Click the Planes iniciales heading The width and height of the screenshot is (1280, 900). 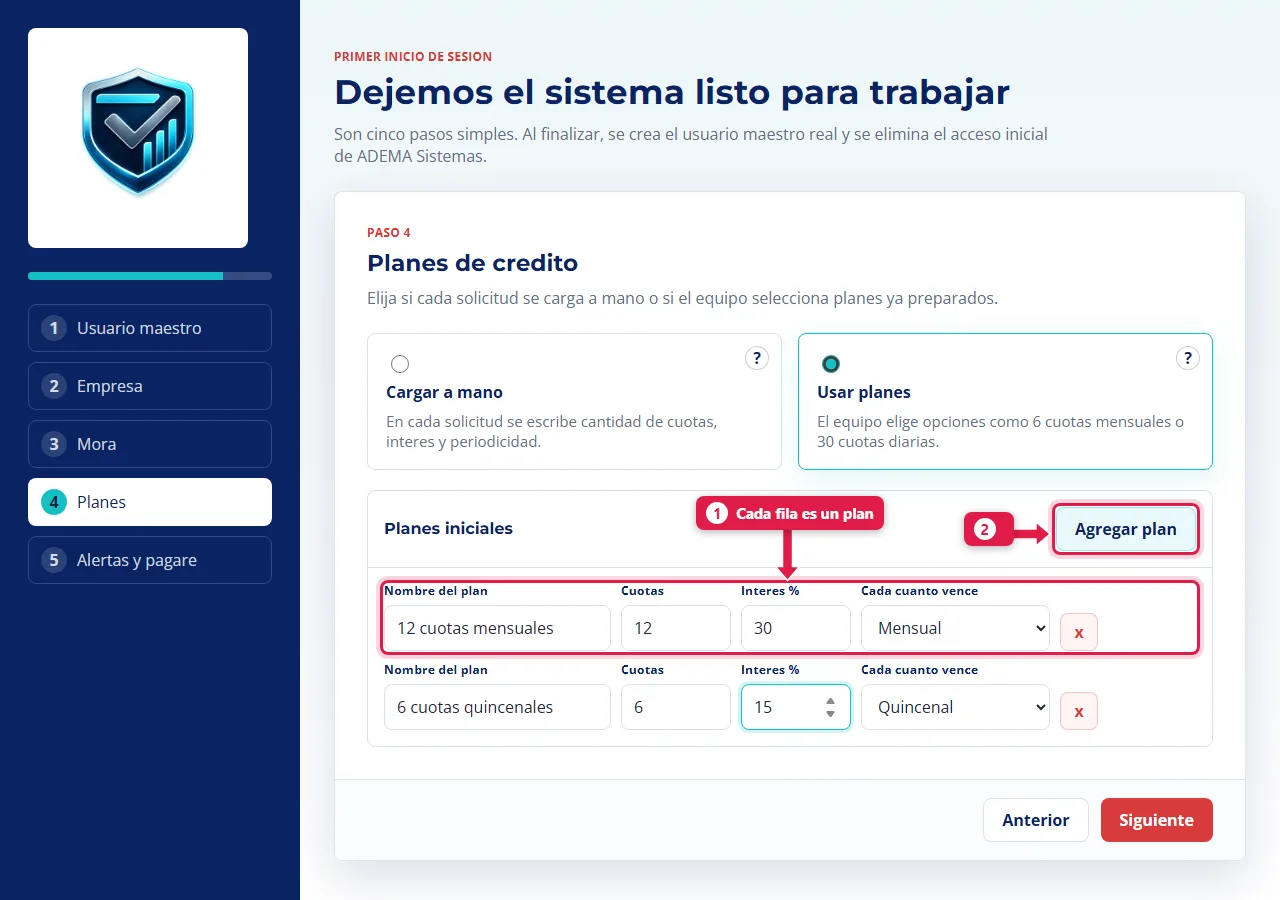tap(448, 528)
